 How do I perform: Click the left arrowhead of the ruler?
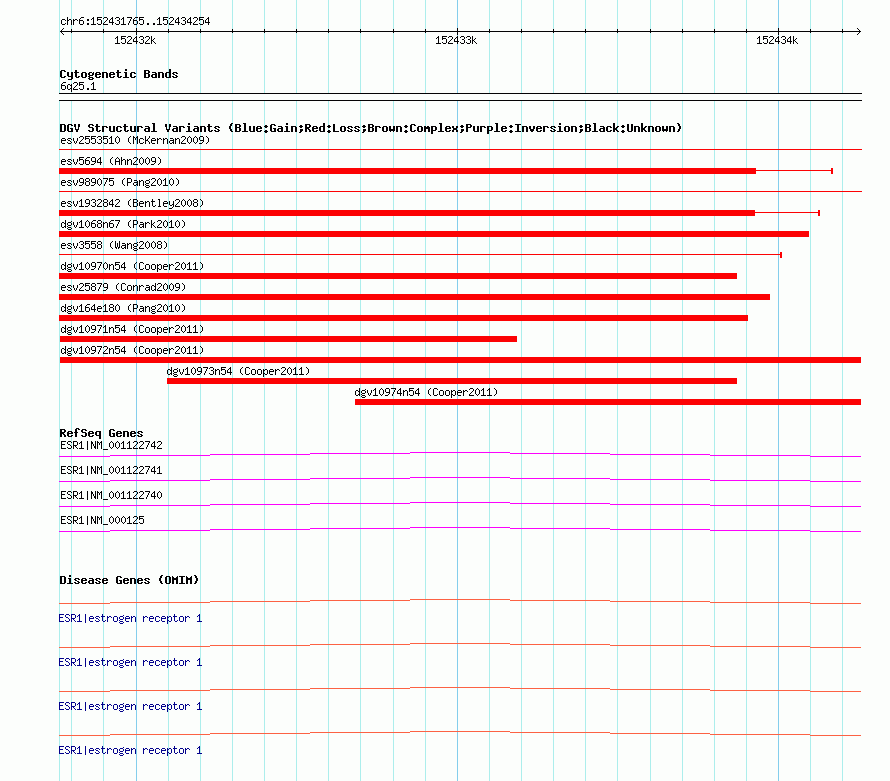[x=62, y=31]
